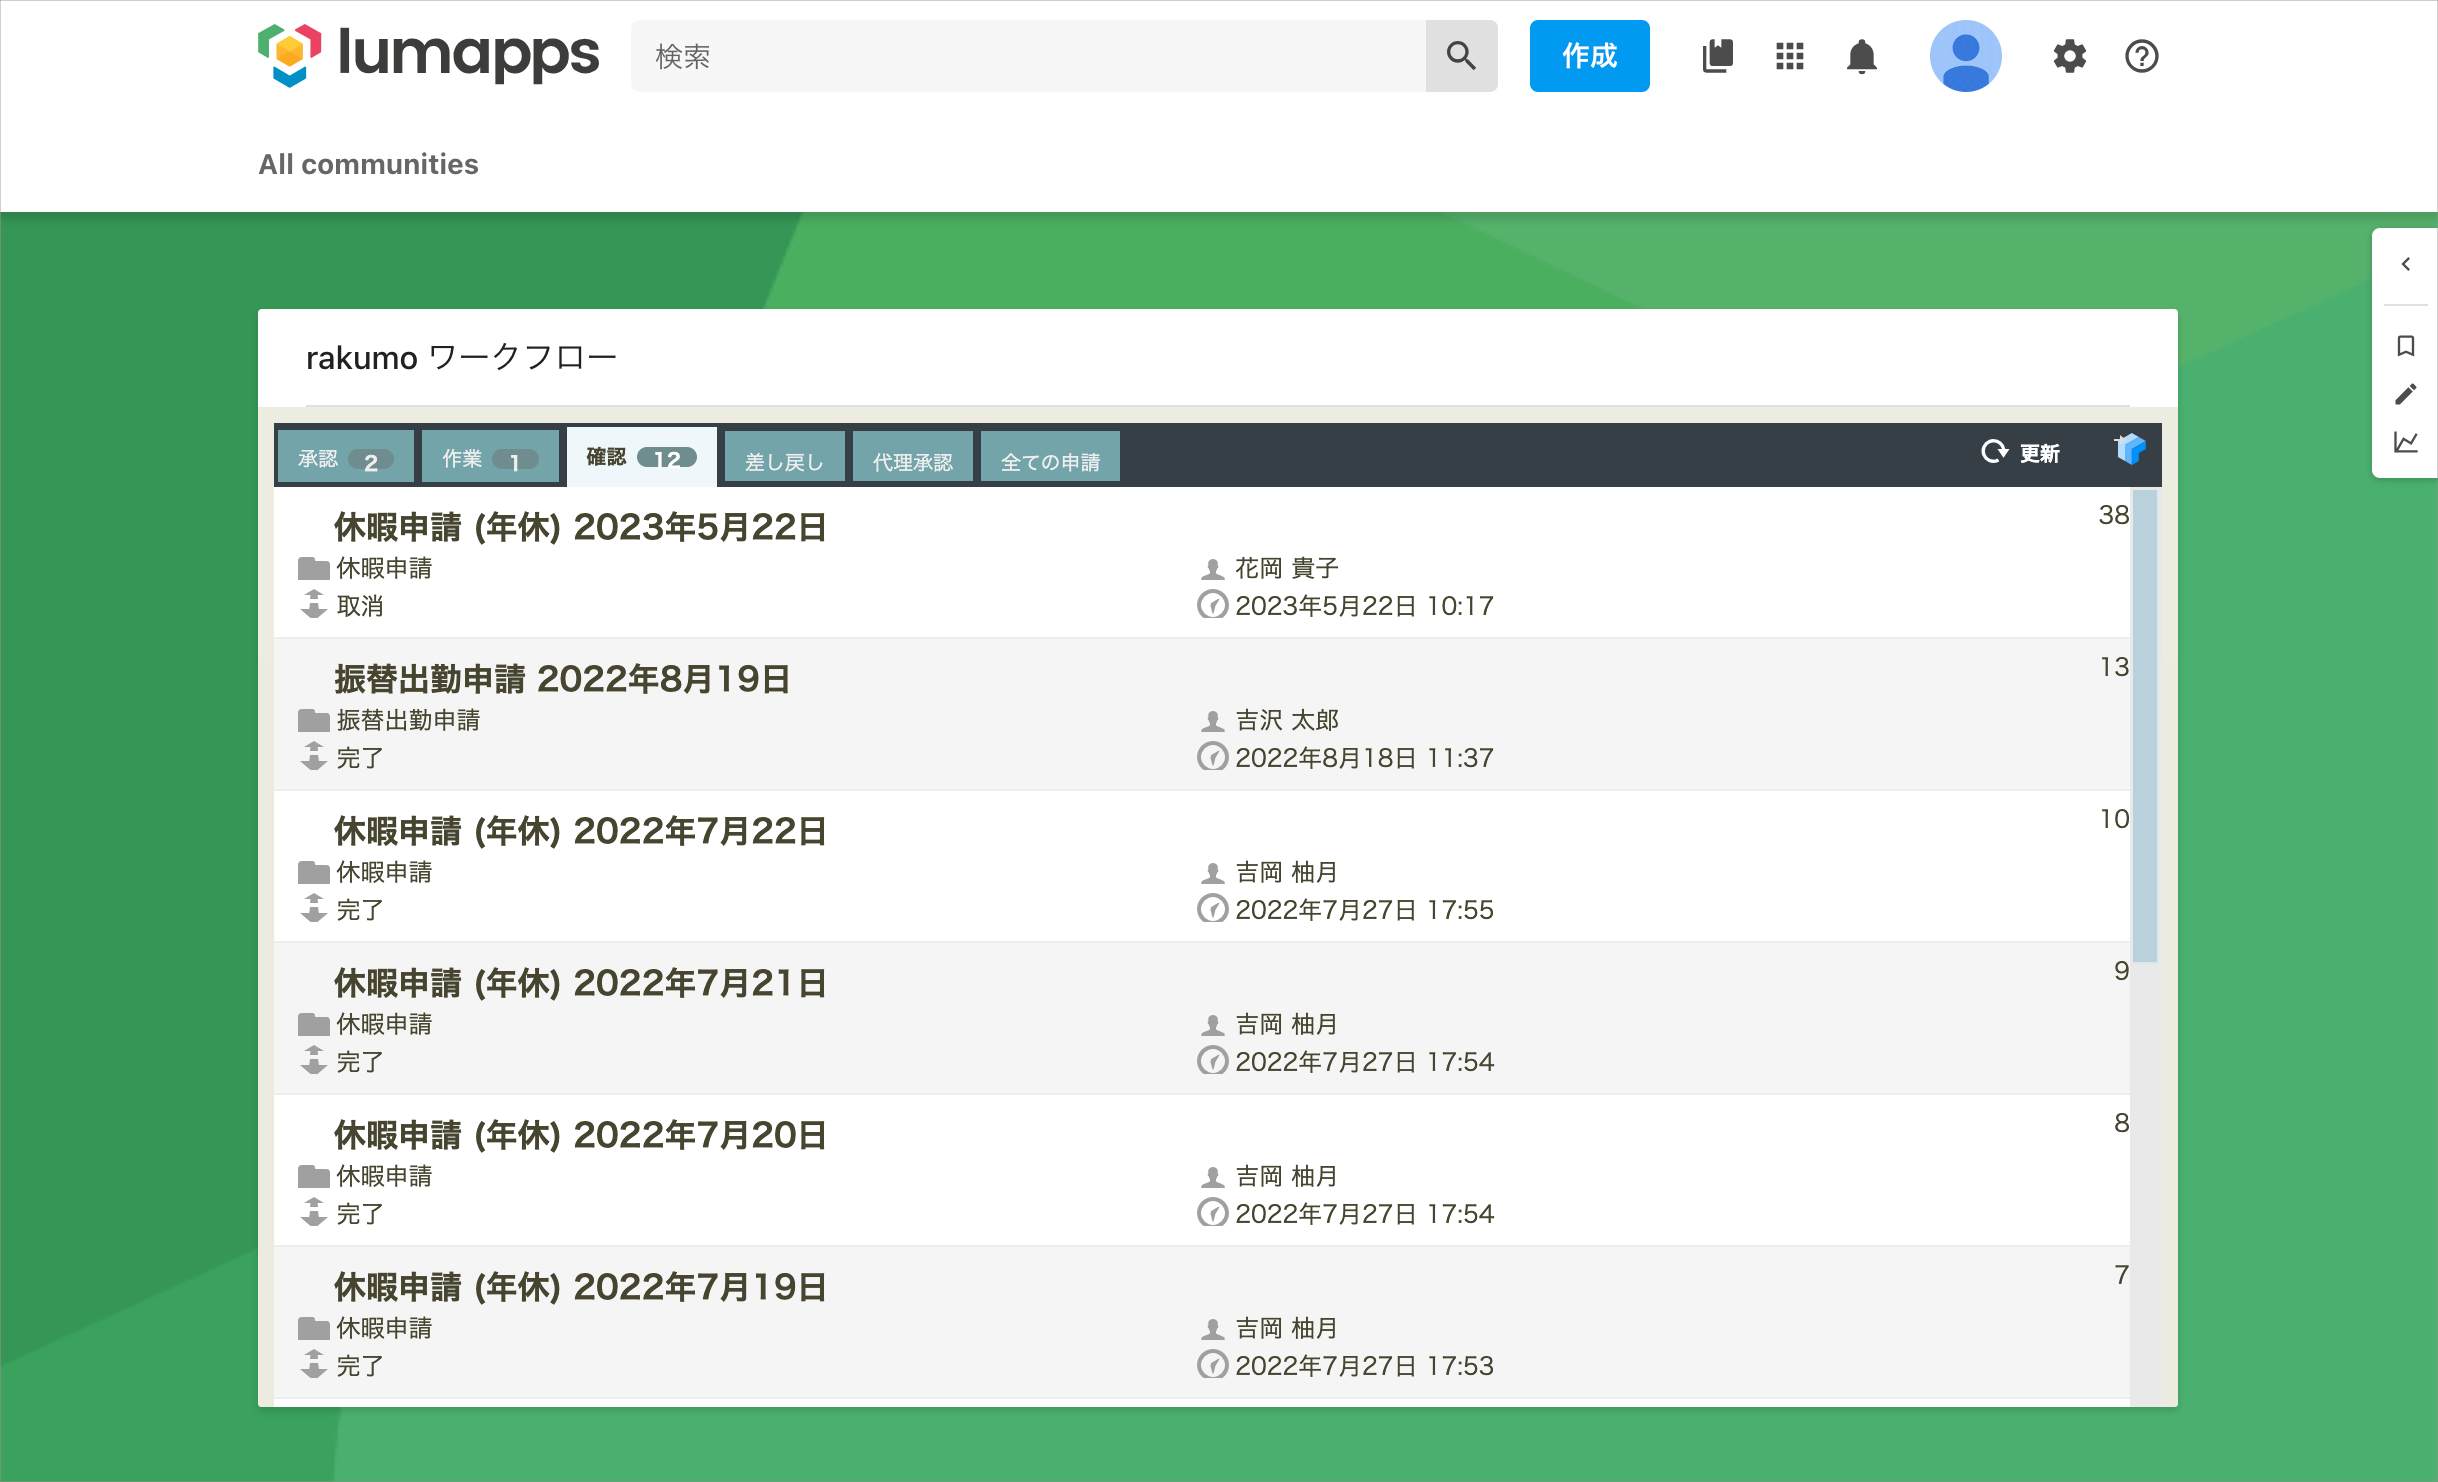This screenshot has height=1482, width=2438.
Task: Click the request number 13
Action: coord(2113,667)
